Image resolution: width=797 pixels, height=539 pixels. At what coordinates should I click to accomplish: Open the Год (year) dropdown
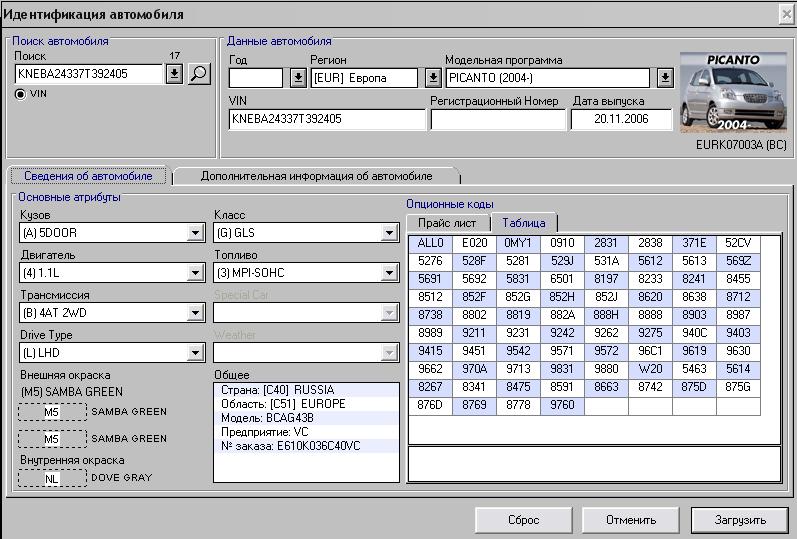[297, 78]
